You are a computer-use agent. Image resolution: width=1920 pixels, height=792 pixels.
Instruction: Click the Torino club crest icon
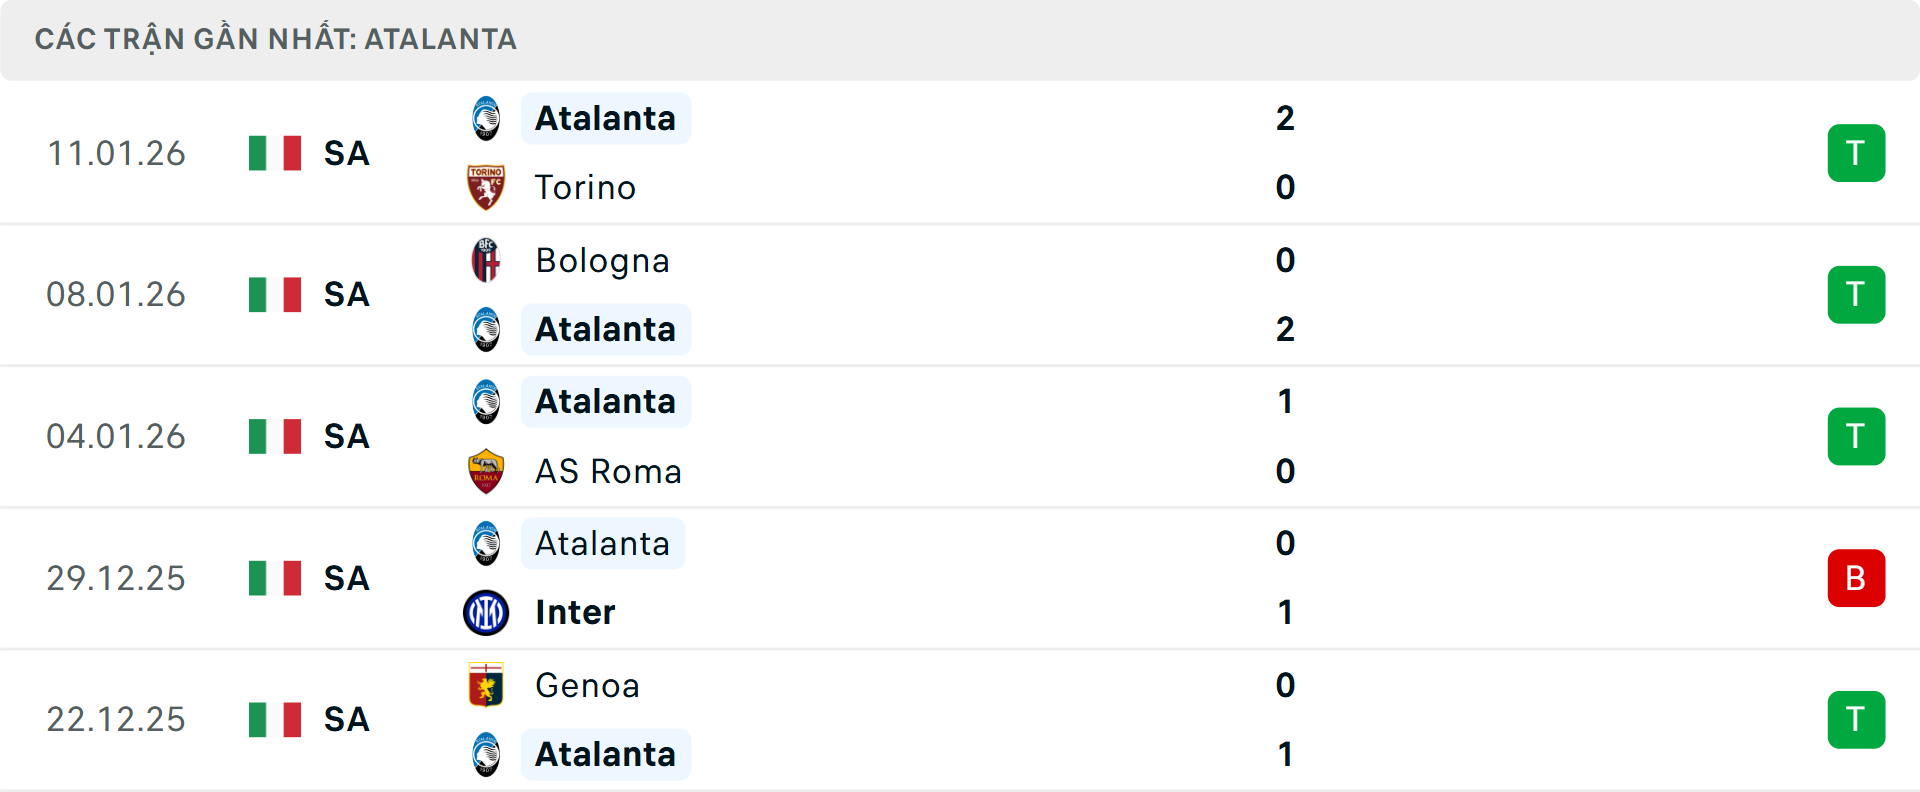click(486, 187)
